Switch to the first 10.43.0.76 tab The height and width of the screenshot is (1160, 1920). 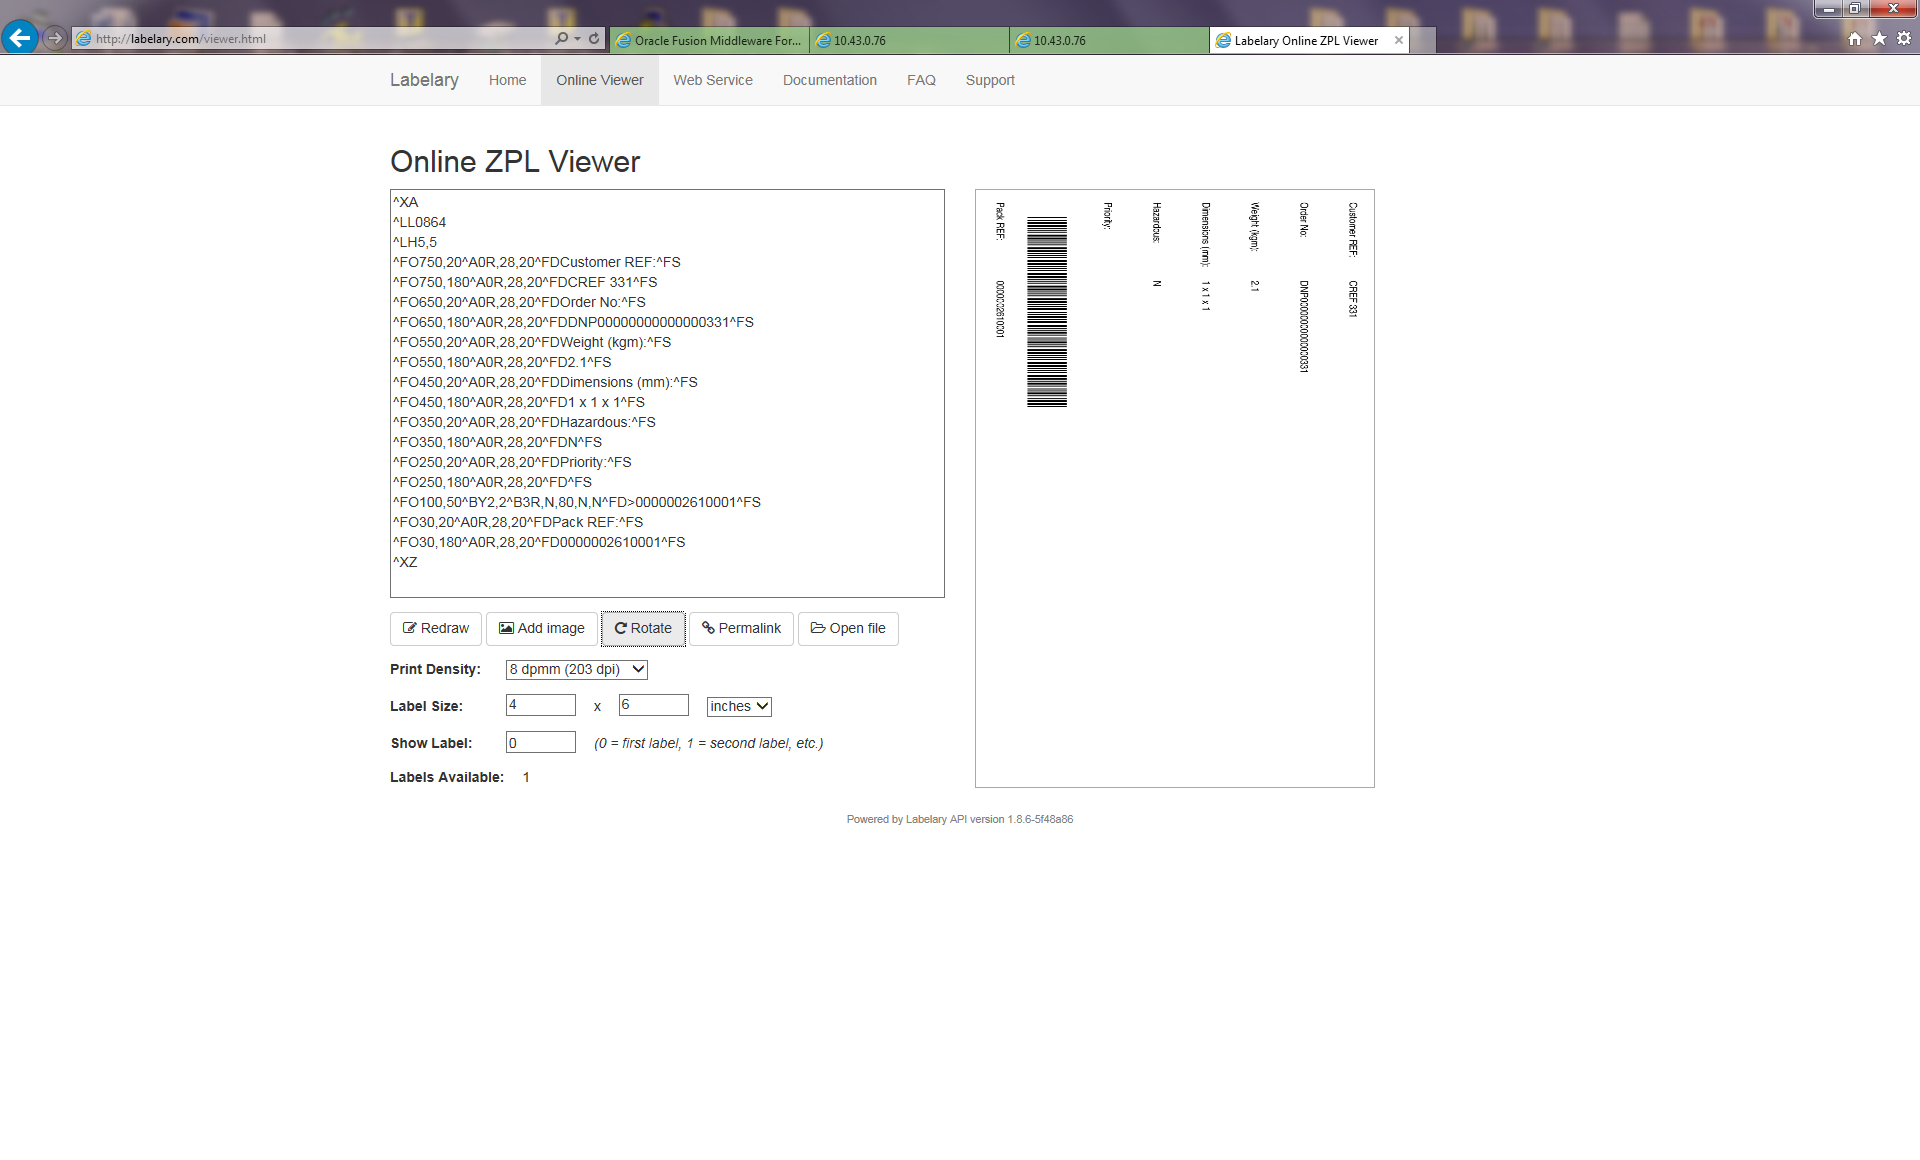pos(909,40)
